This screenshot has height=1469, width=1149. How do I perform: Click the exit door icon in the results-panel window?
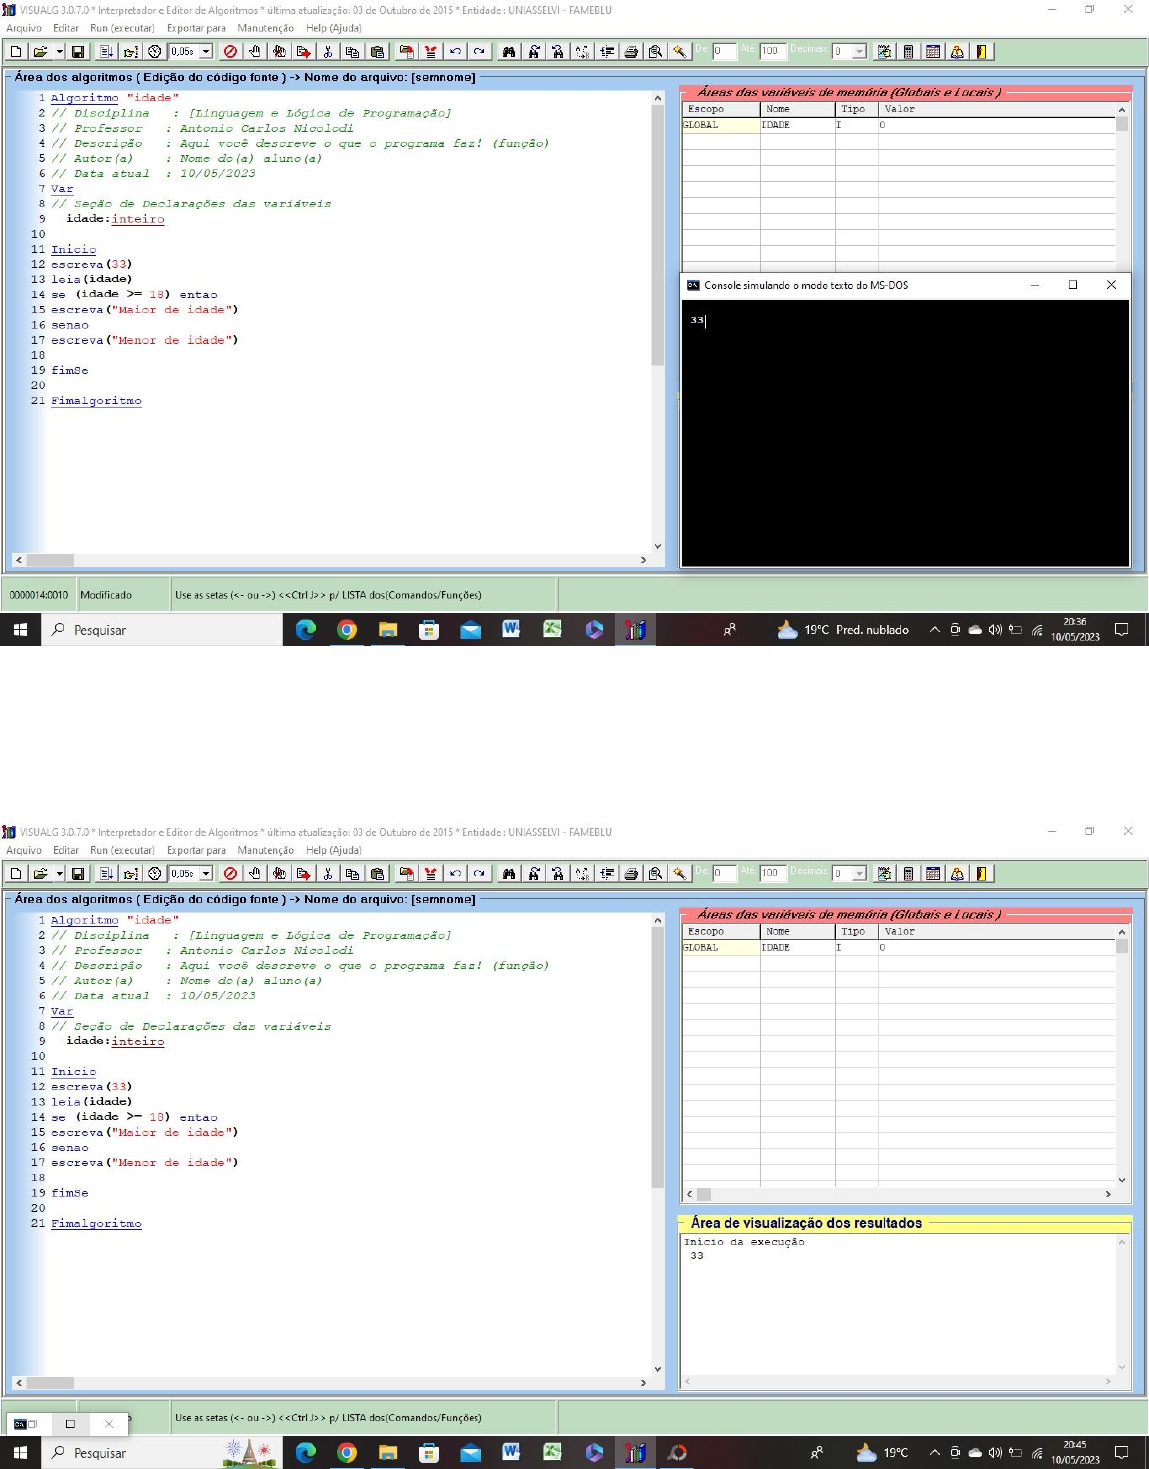pyautogui.click(x=982, y=873)
